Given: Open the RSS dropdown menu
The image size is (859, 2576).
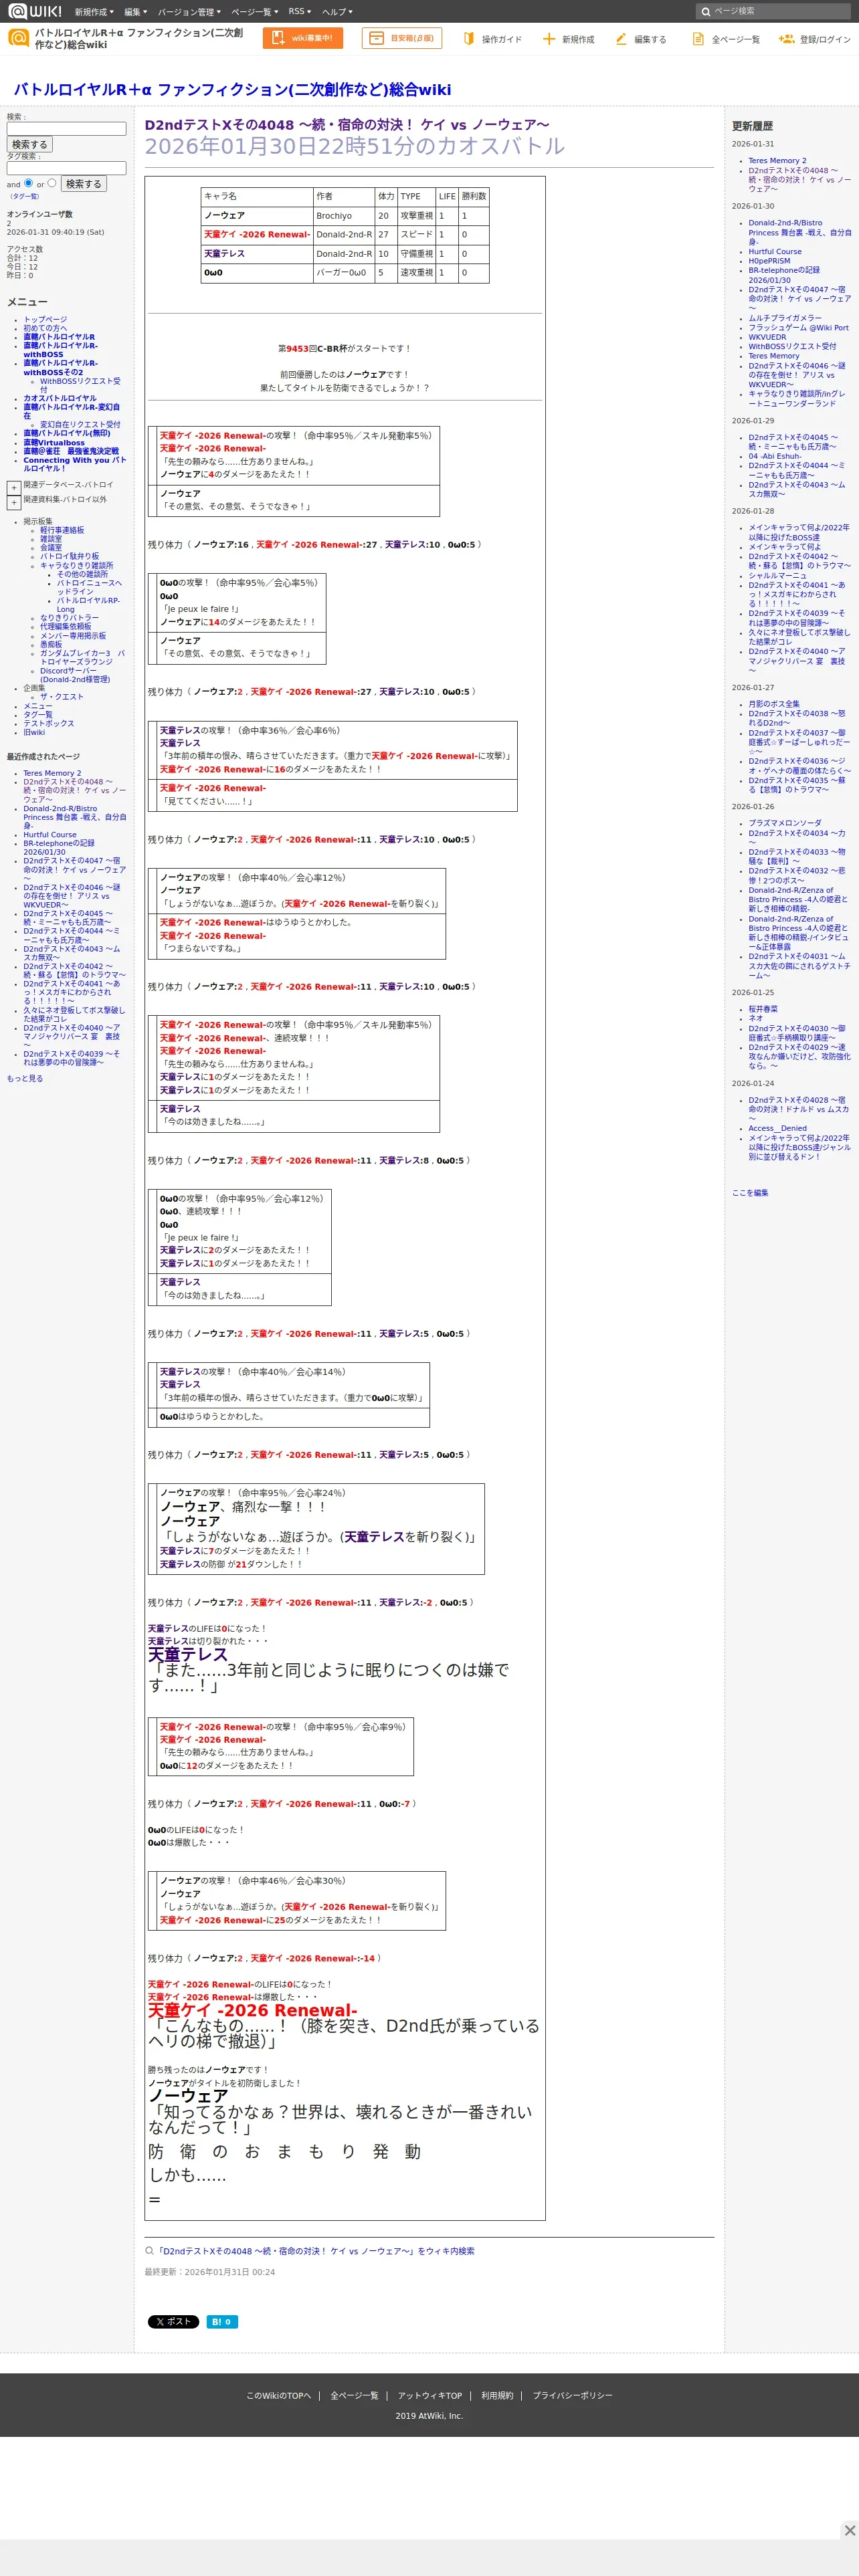Looking at the screenshot, I should 299,12.
